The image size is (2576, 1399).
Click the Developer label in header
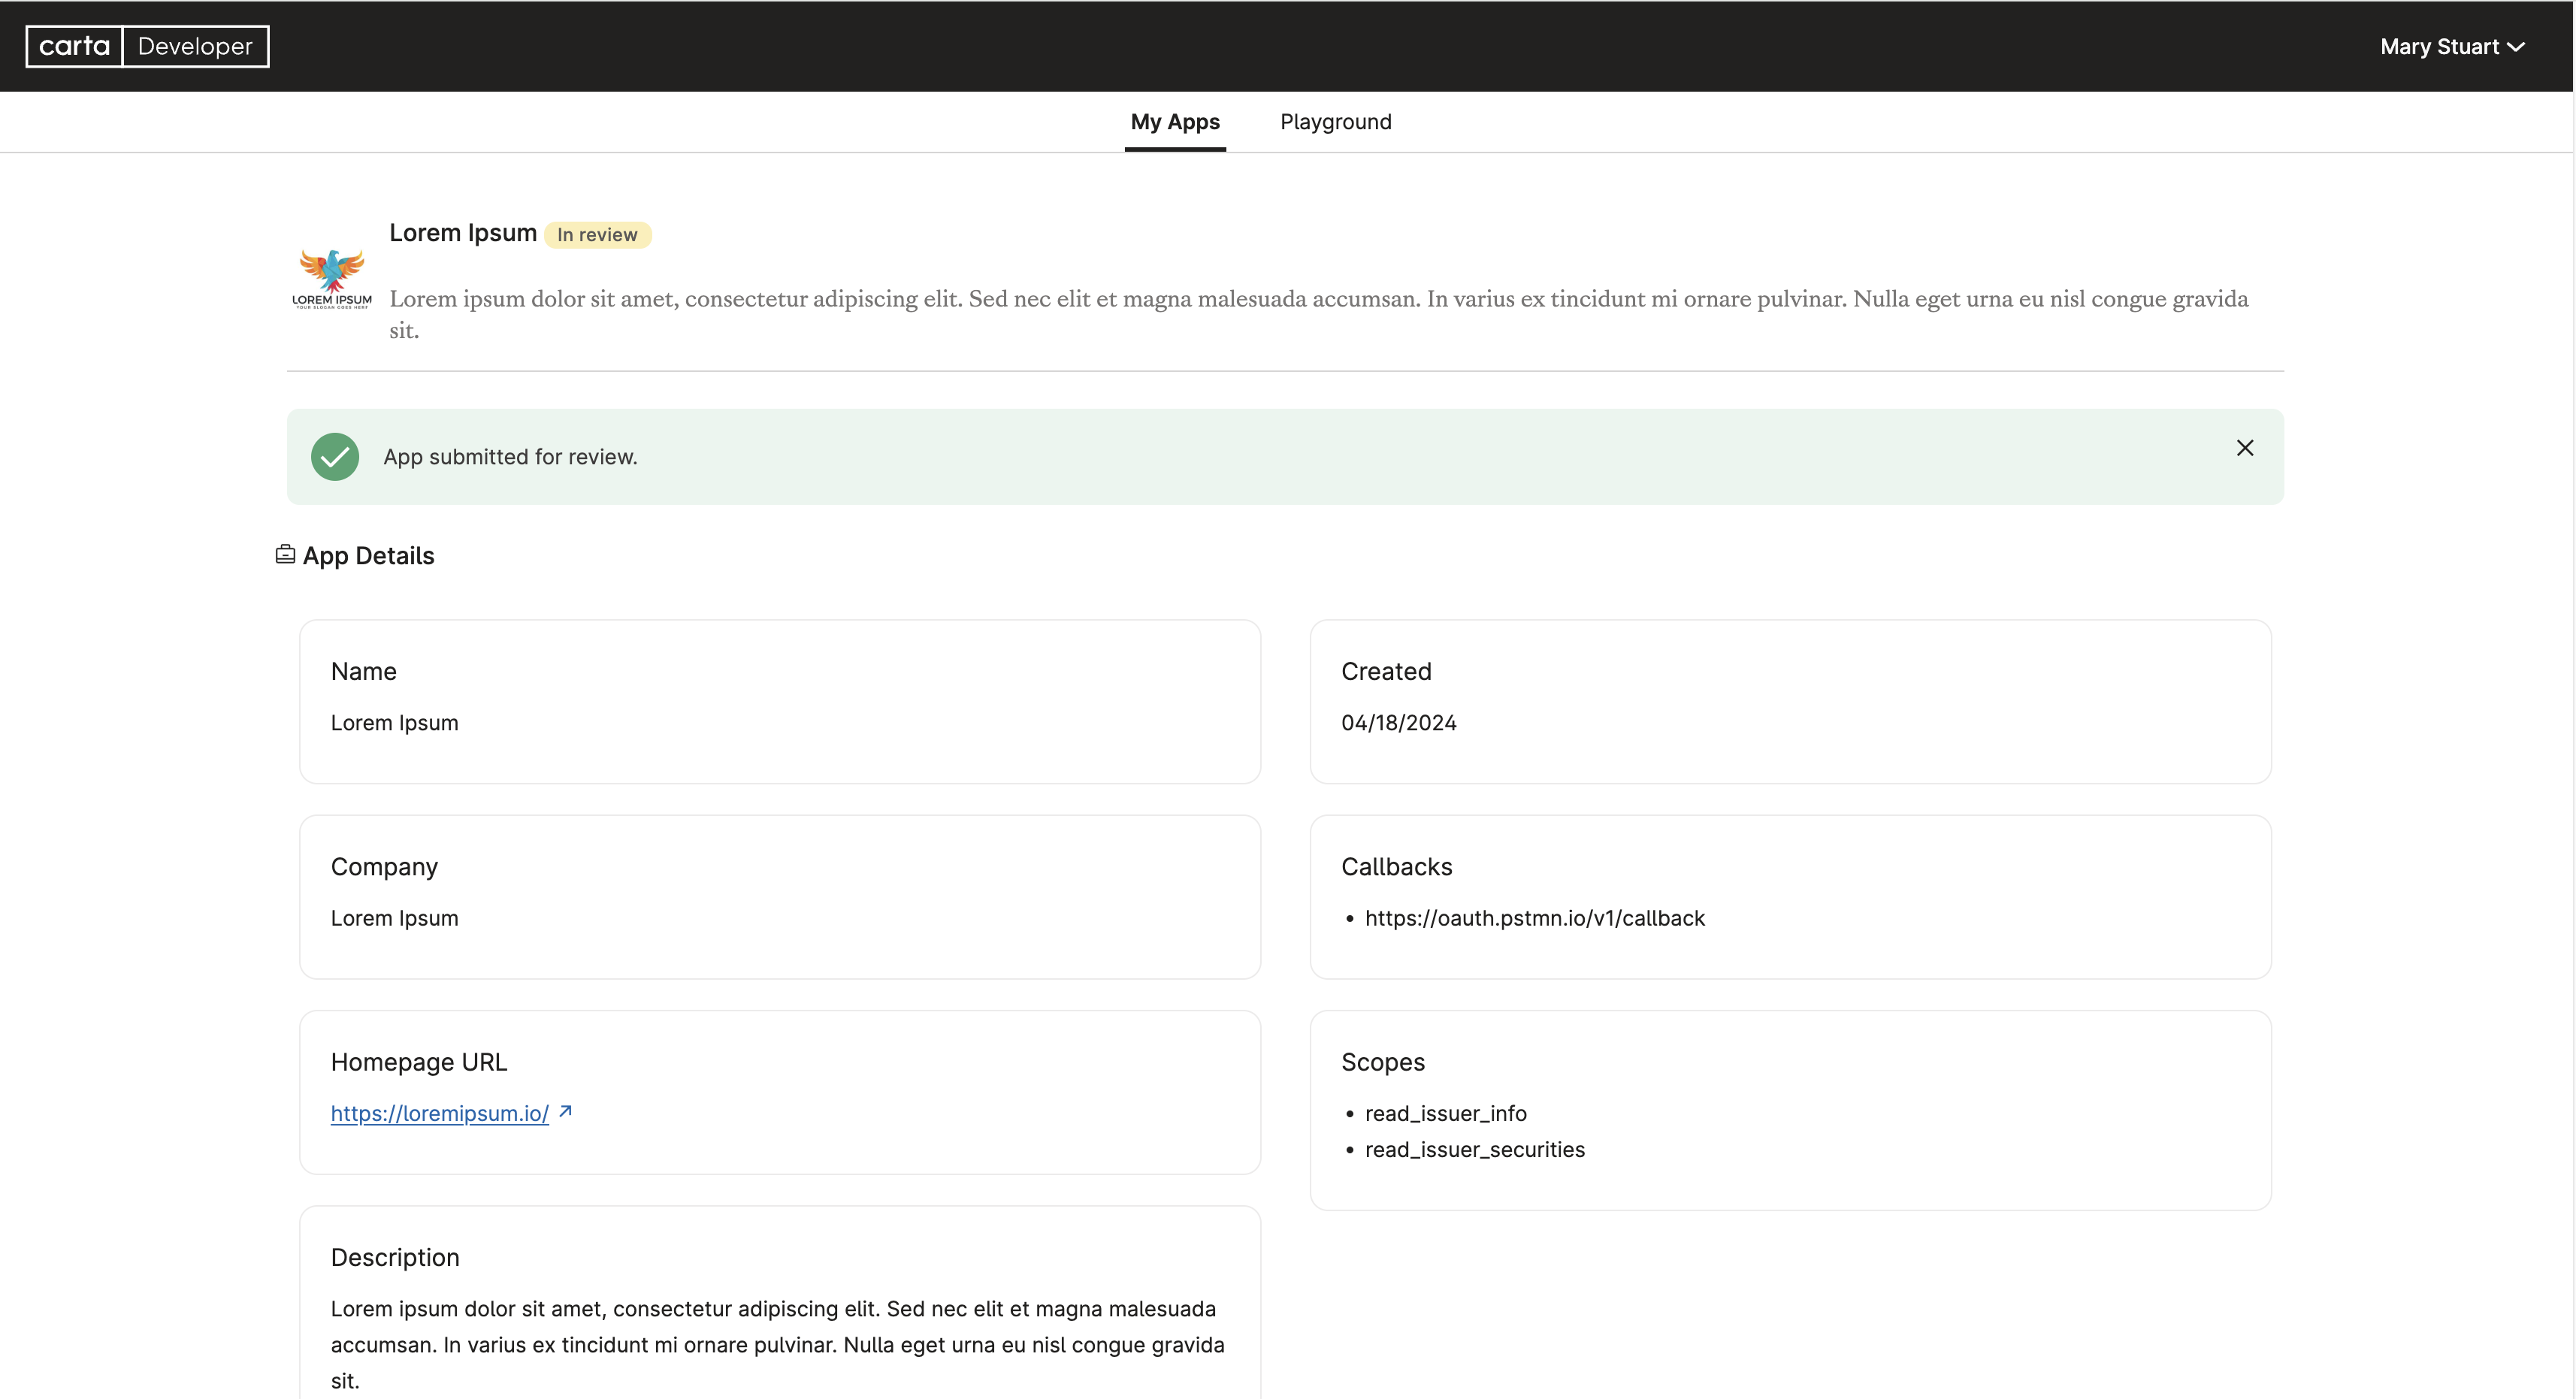[195, 46]
